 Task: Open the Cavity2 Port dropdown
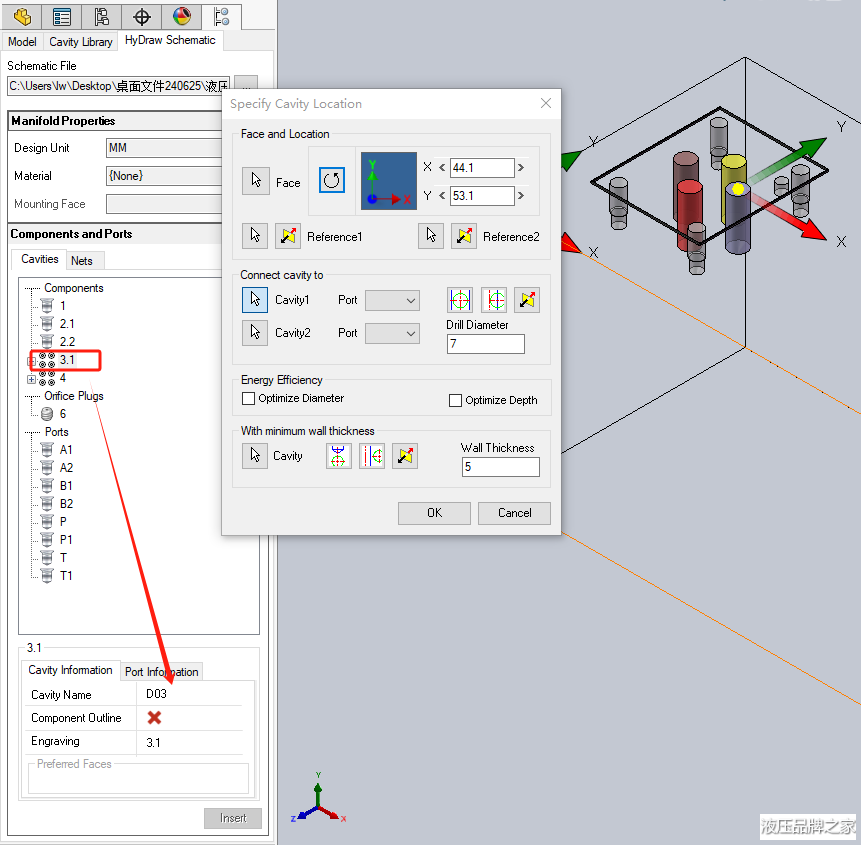pos(392,333)
